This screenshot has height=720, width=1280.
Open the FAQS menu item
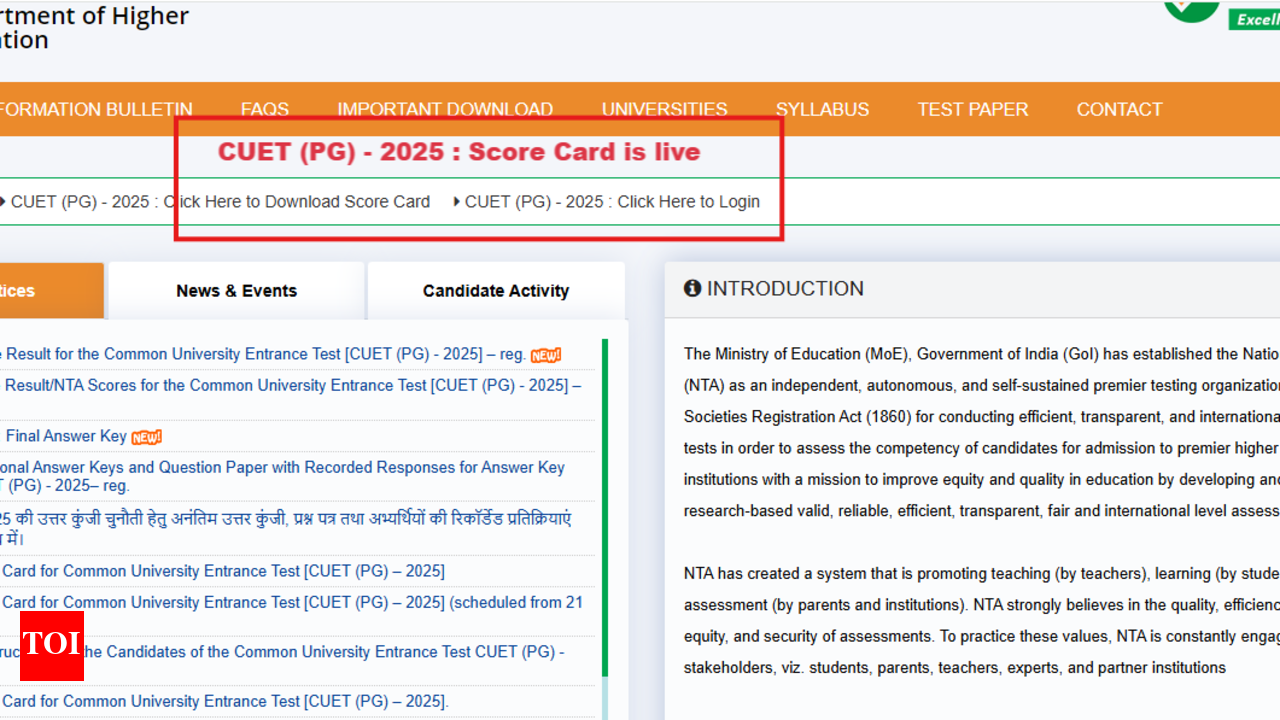tap(265, 110)
